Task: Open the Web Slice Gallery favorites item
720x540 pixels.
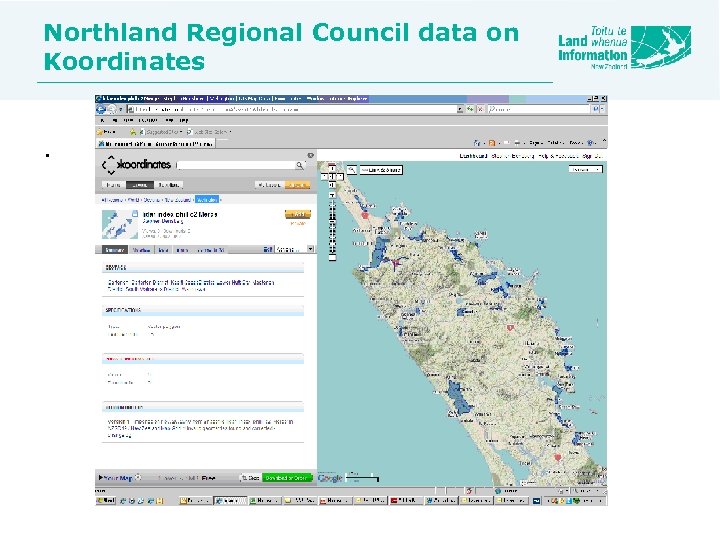Action: pos(209,132)
